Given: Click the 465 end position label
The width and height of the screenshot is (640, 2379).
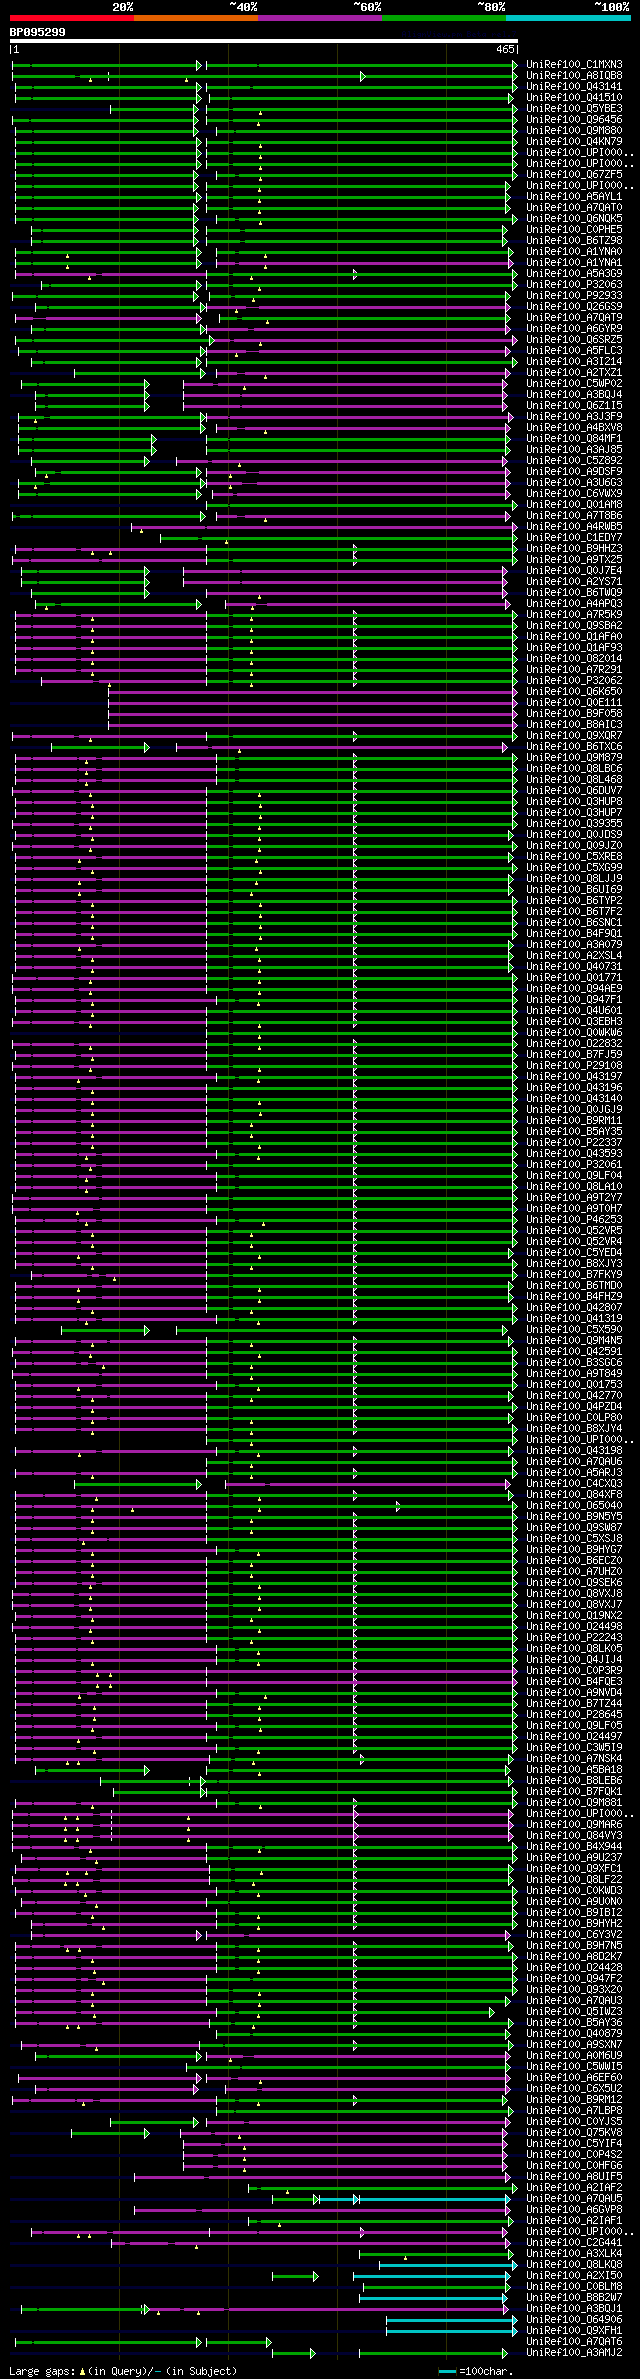Looking at the screenshot, I should pos(505,49).
